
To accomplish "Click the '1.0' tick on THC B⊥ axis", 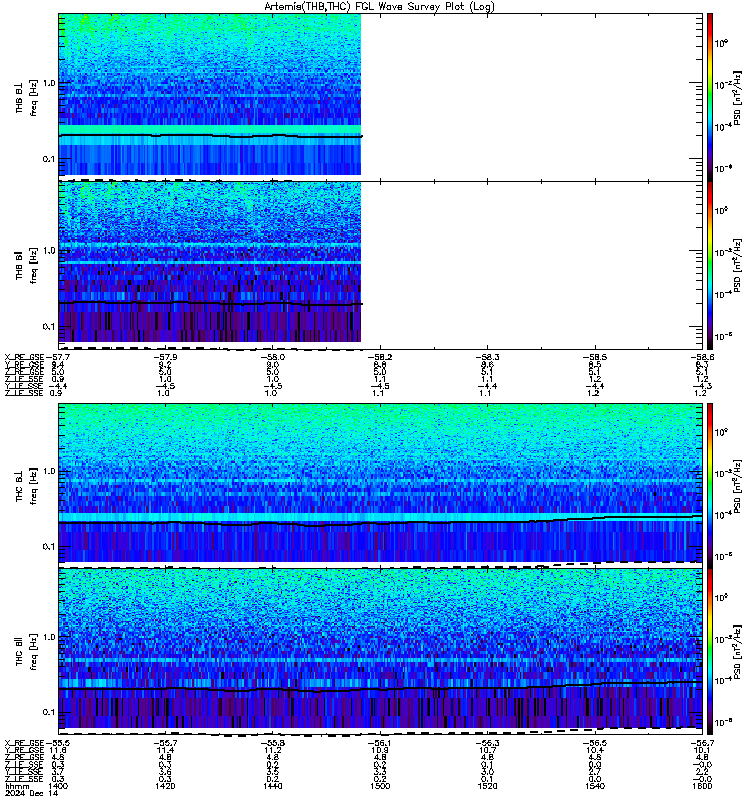I will pyautogui.click(x=49, y=471).
